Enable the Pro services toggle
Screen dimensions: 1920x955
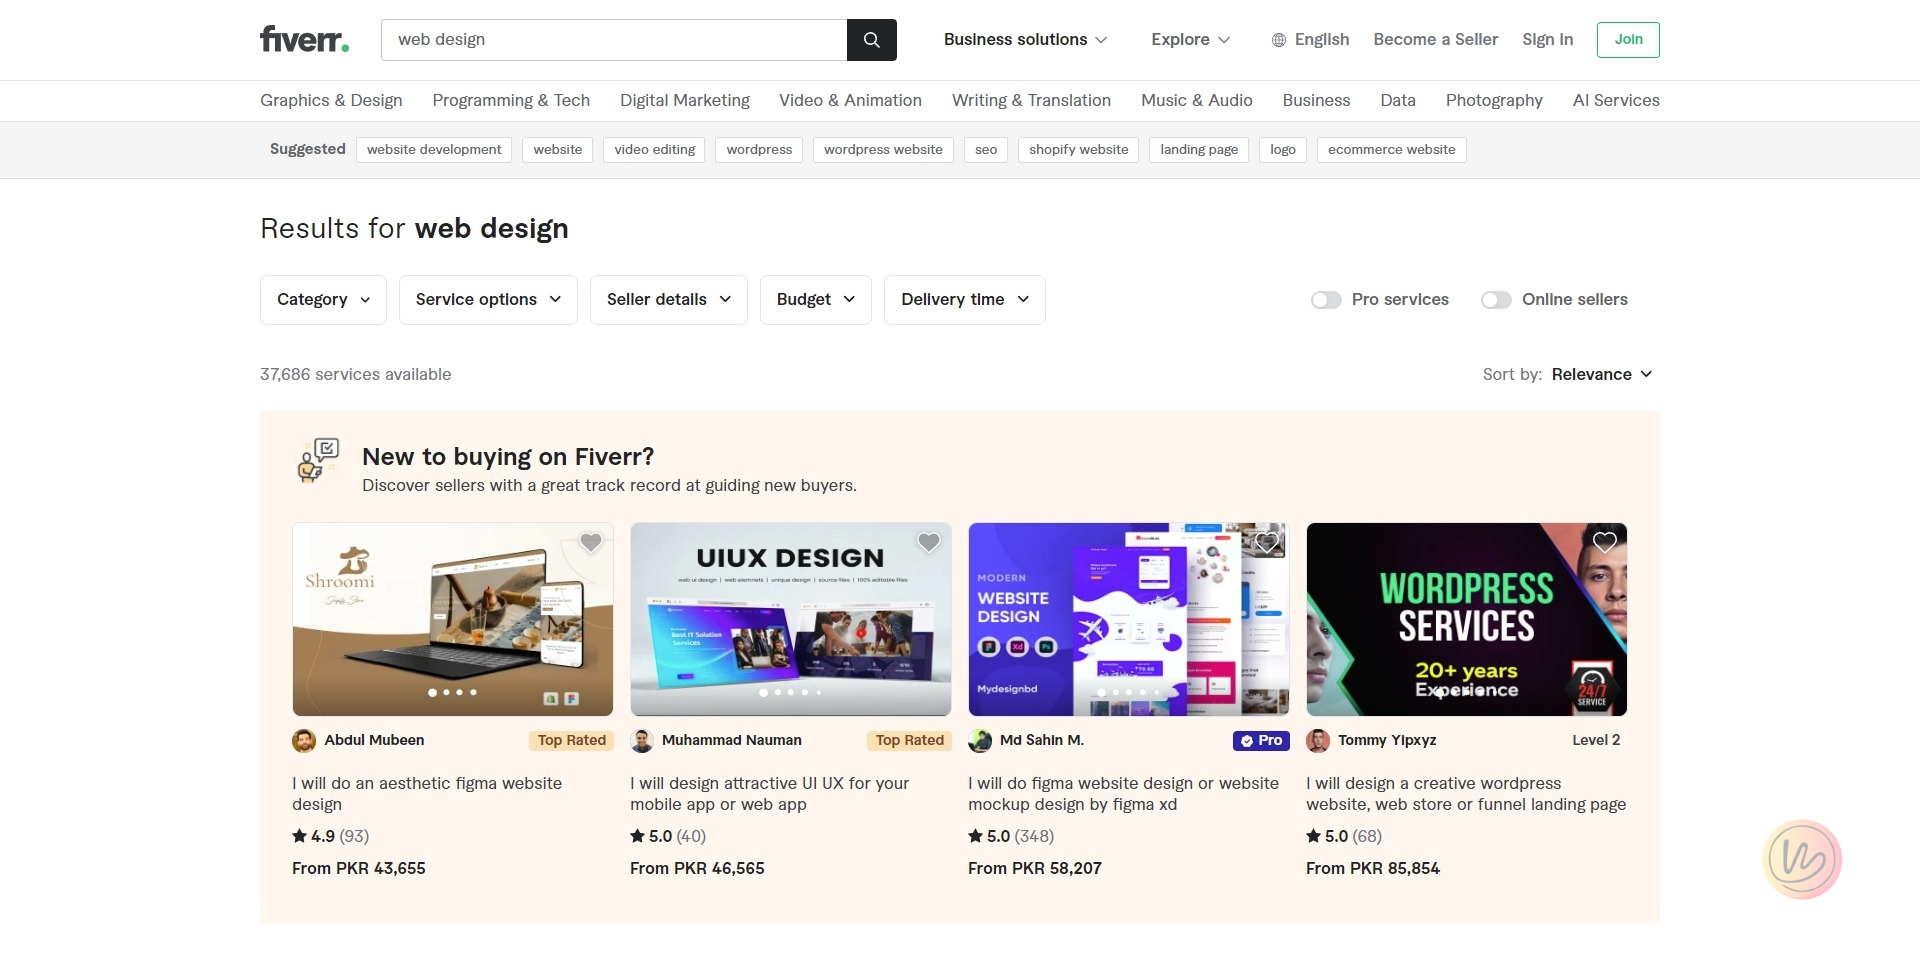click(x=1326, y=299)
